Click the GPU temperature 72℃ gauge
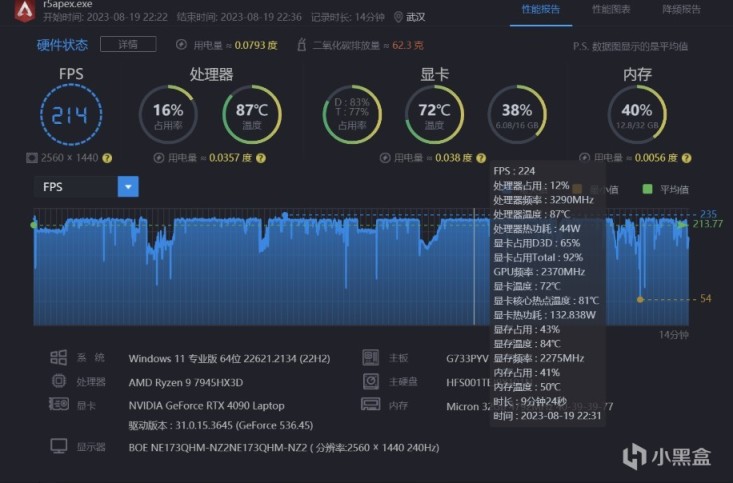Viewport: 733px width, 483px height. coord(434,115)
